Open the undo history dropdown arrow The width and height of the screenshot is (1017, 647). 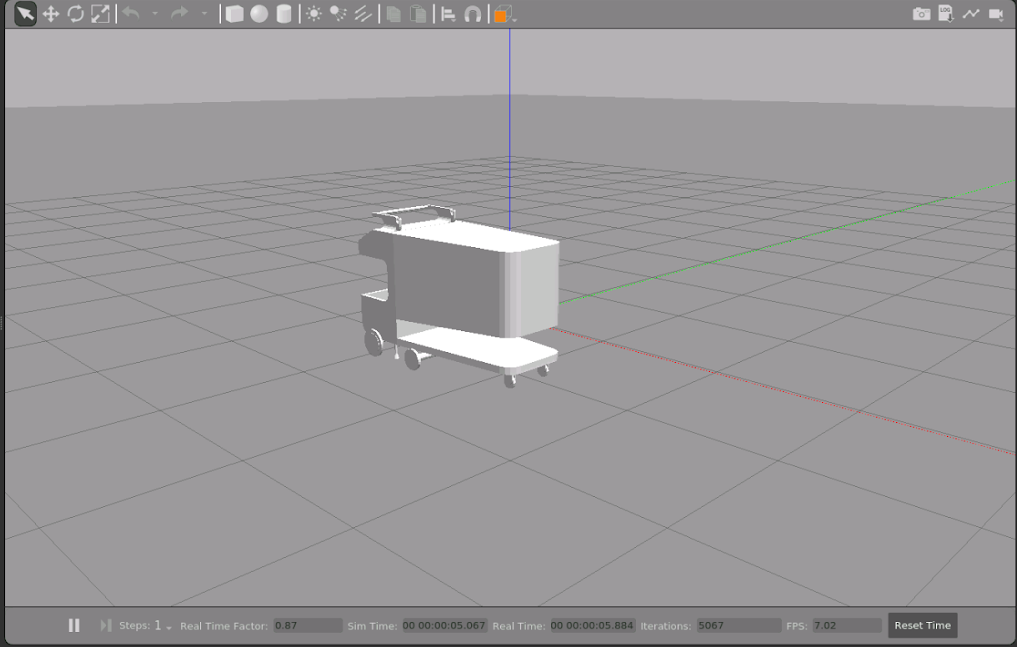(x=155, y=14)
